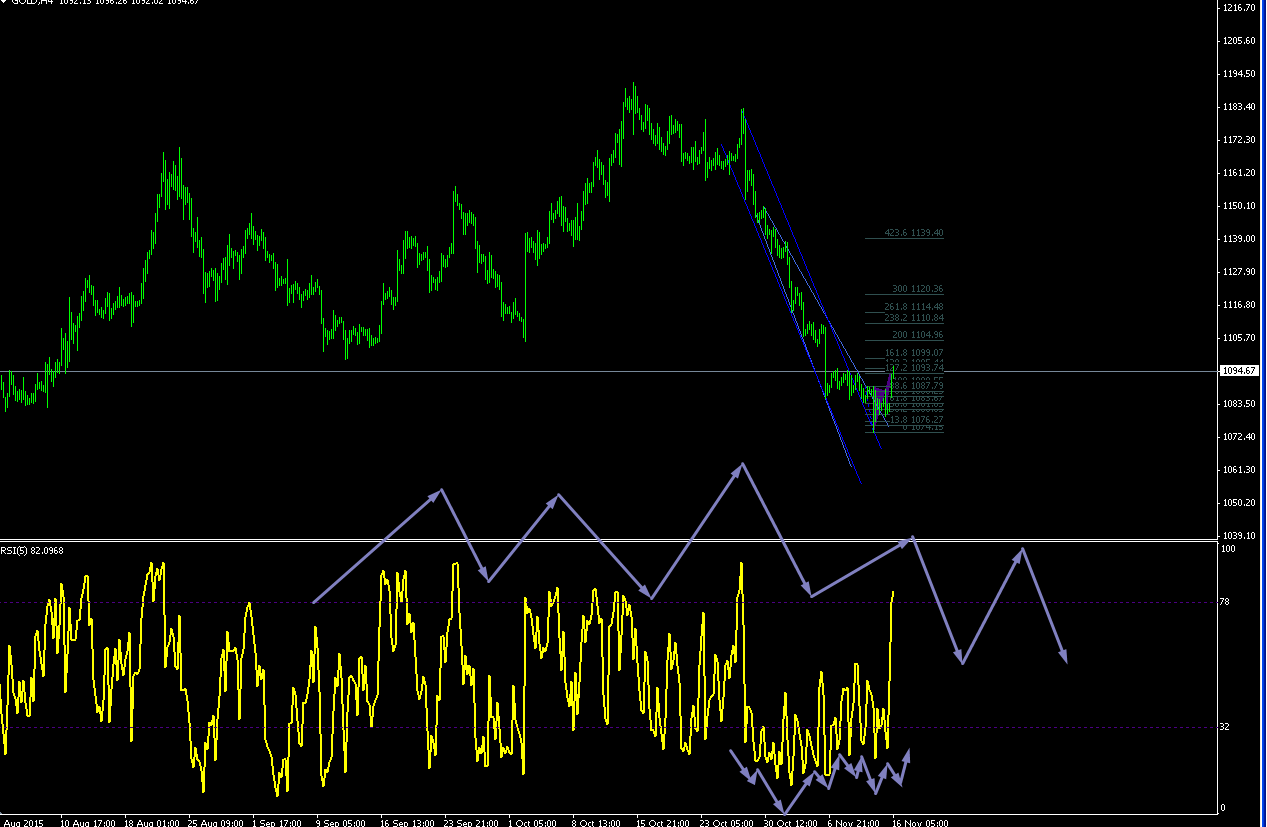1267x827 pixels.
Task: Click the Aug 2015 time label
Action: (22, 822)
